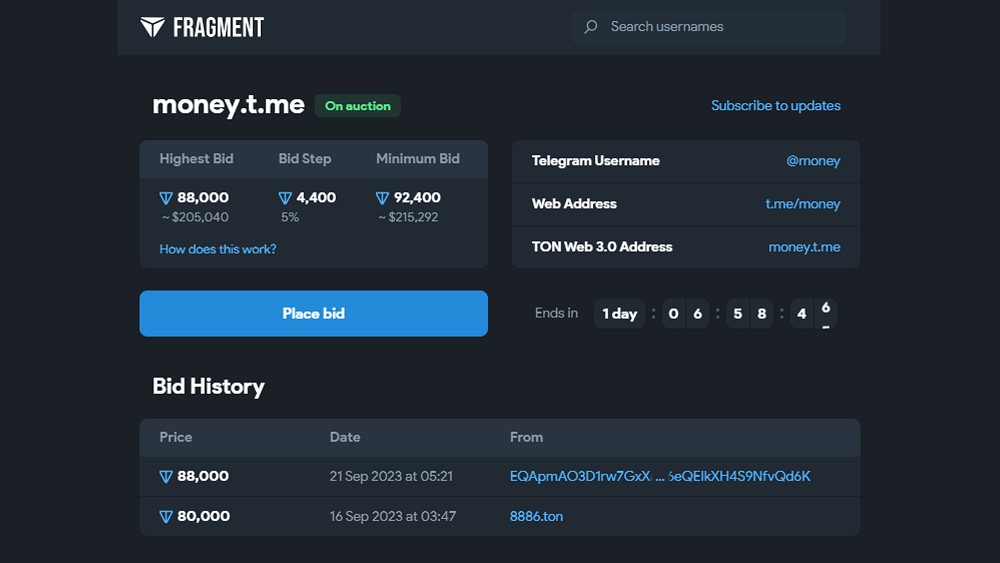Image resolution: width=1000 pixels, height=563 pixels.
Task: Click the 92,400 minimum bid amount
Action: [x=417, y=198]
